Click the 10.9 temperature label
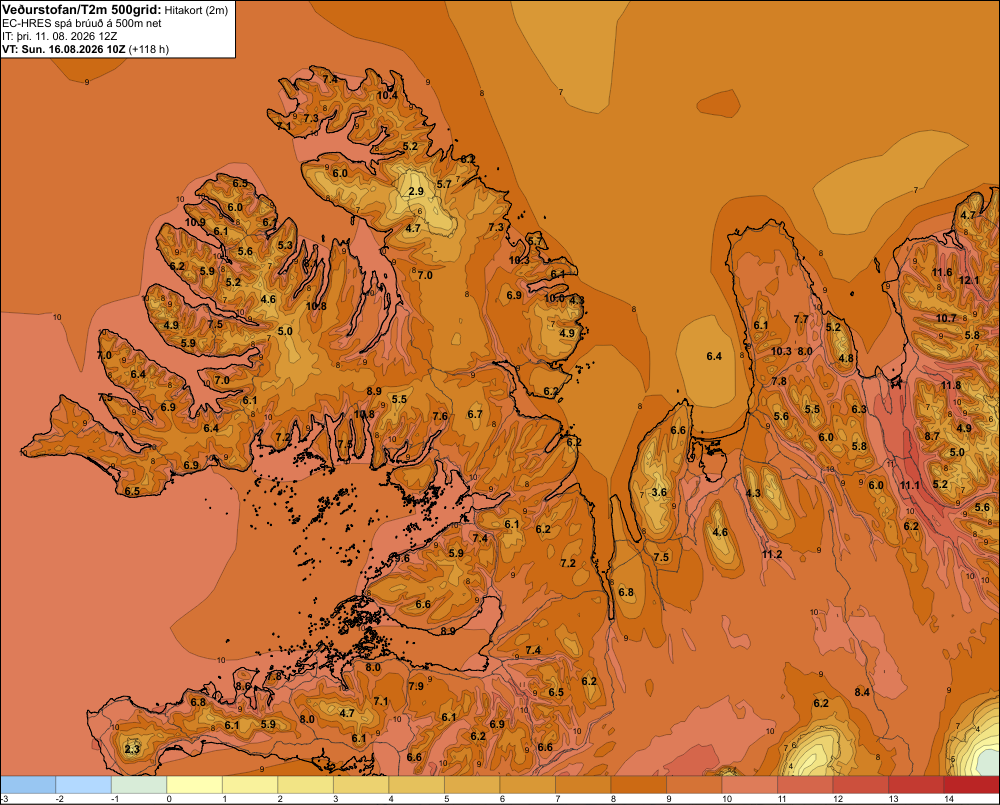Screen dimensions: 1000x805 tap(195, 223)
